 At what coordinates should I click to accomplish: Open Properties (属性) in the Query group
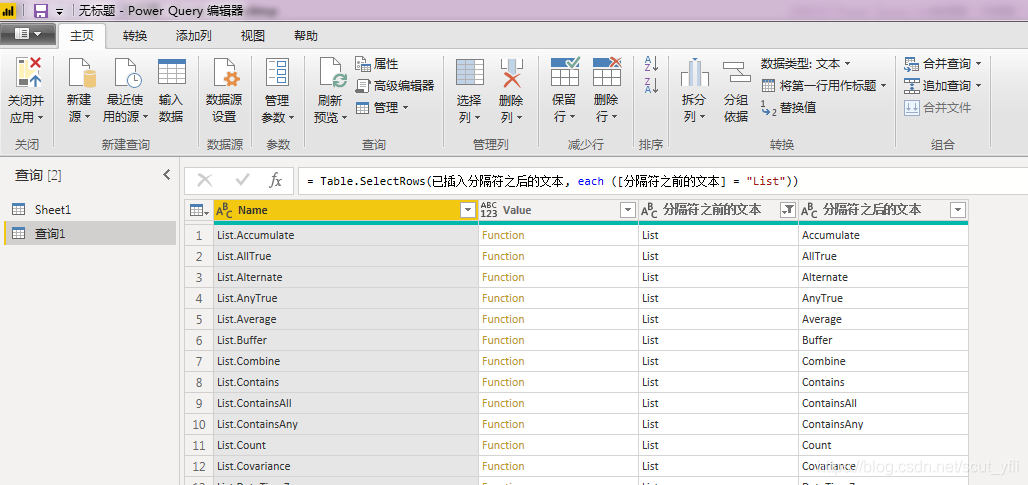[x=377, y=64]
